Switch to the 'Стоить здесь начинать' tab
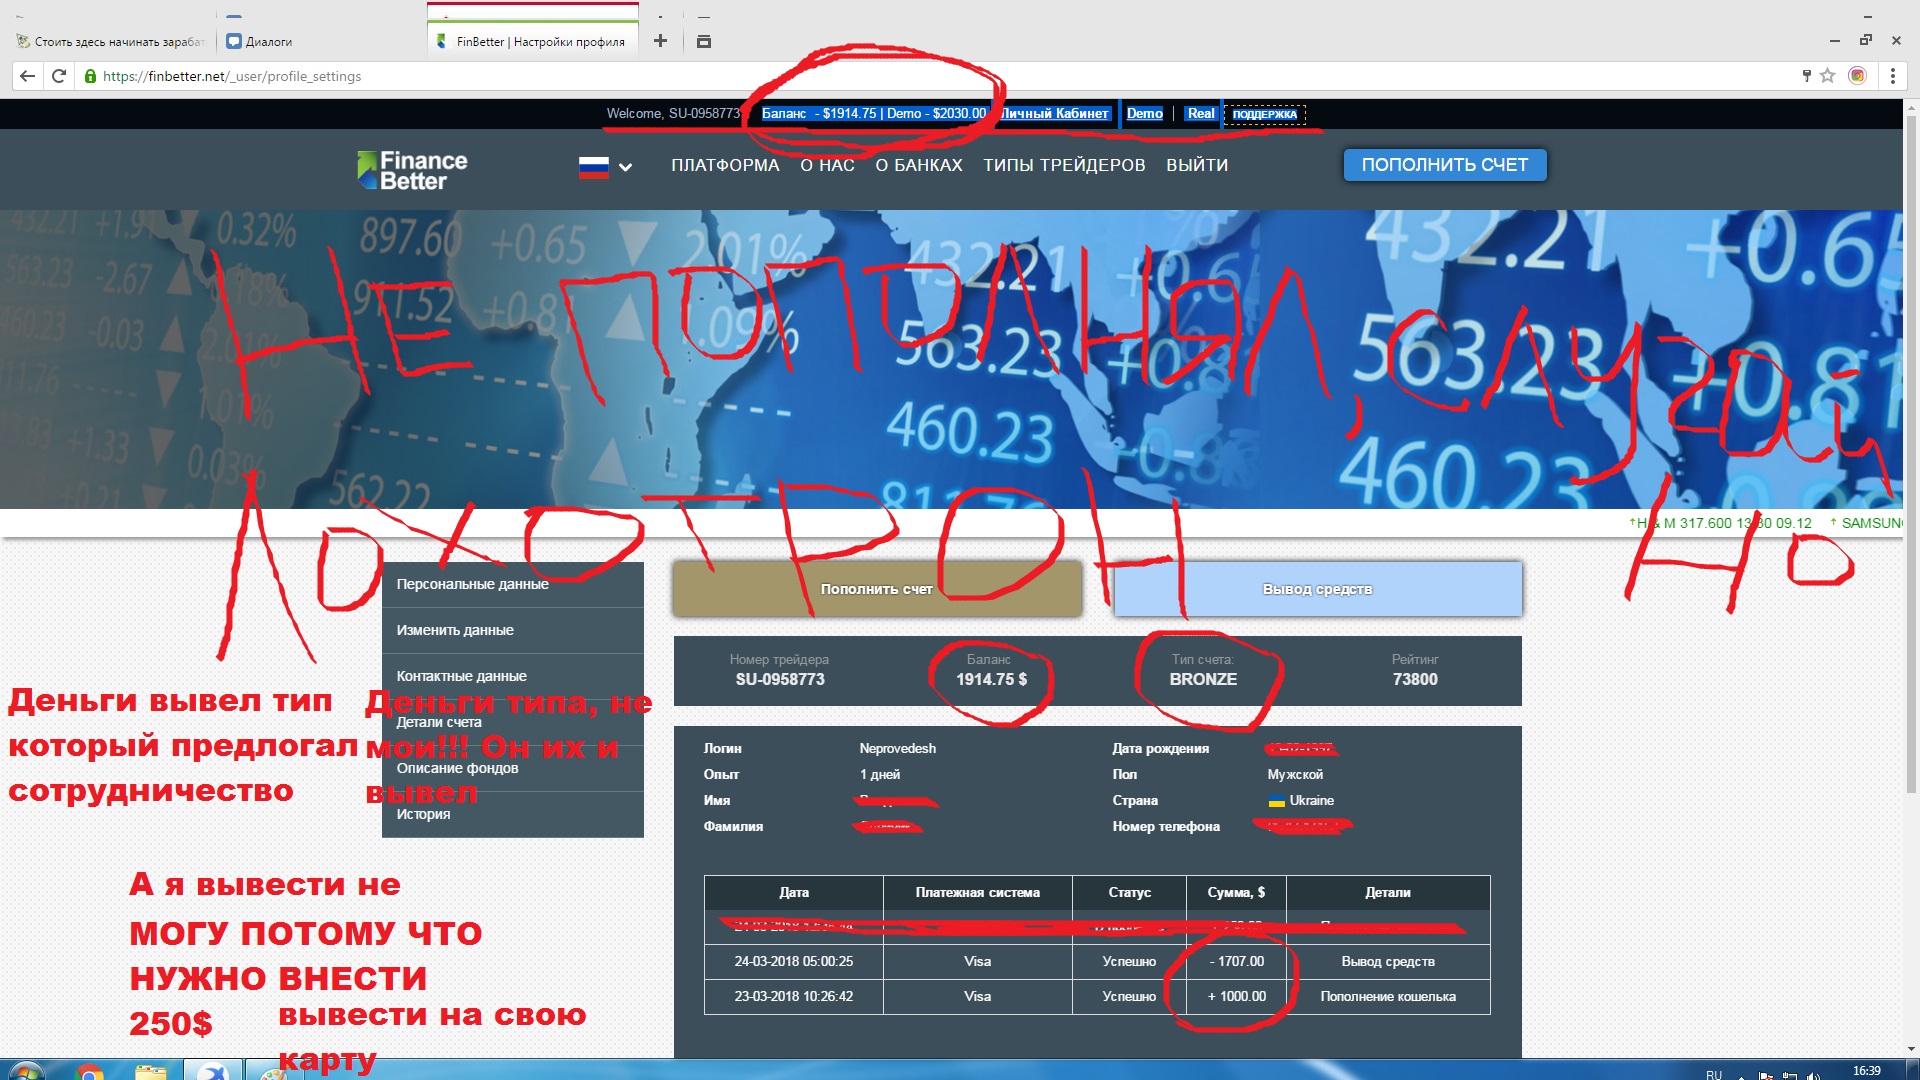 (x=110, y=42)
